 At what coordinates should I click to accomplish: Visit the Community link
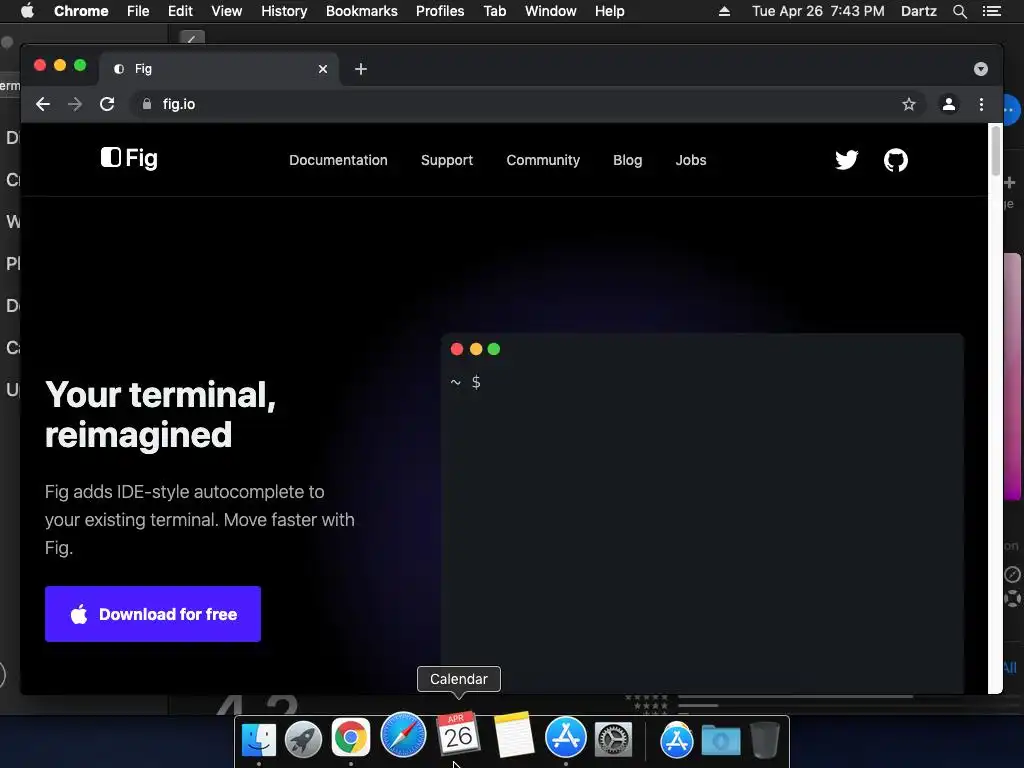[543, 160]
